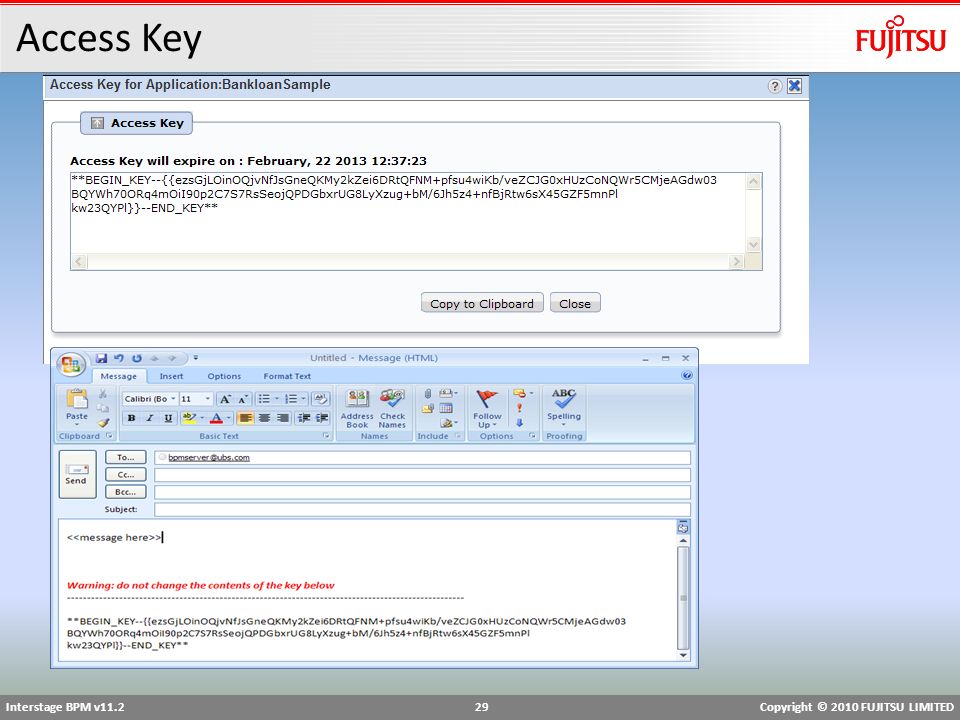Click the Bcc... button
This screenshot has height=720, width=960.
coord(126,492)
